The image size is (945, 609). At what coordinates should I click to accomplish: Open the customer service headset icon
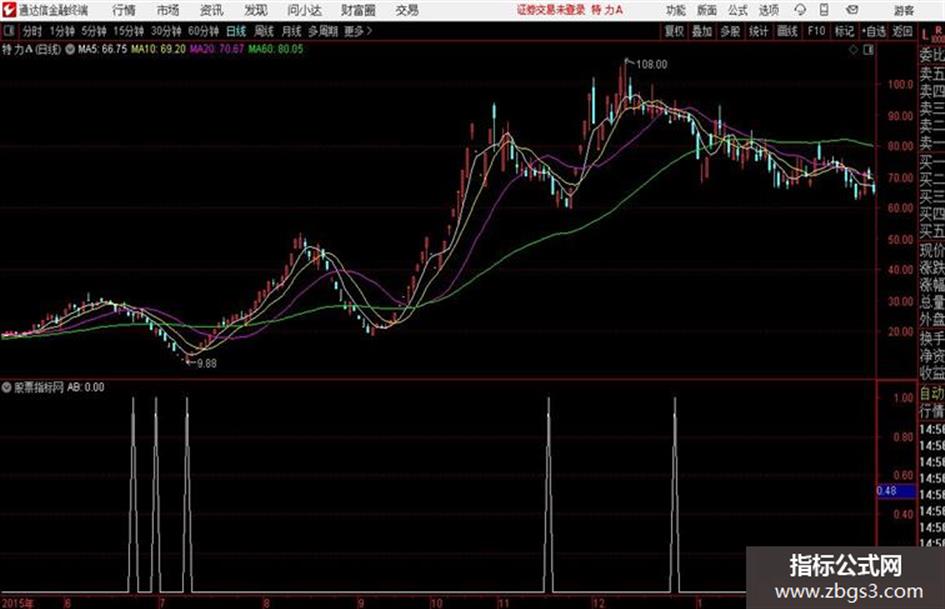coord(800,10)
